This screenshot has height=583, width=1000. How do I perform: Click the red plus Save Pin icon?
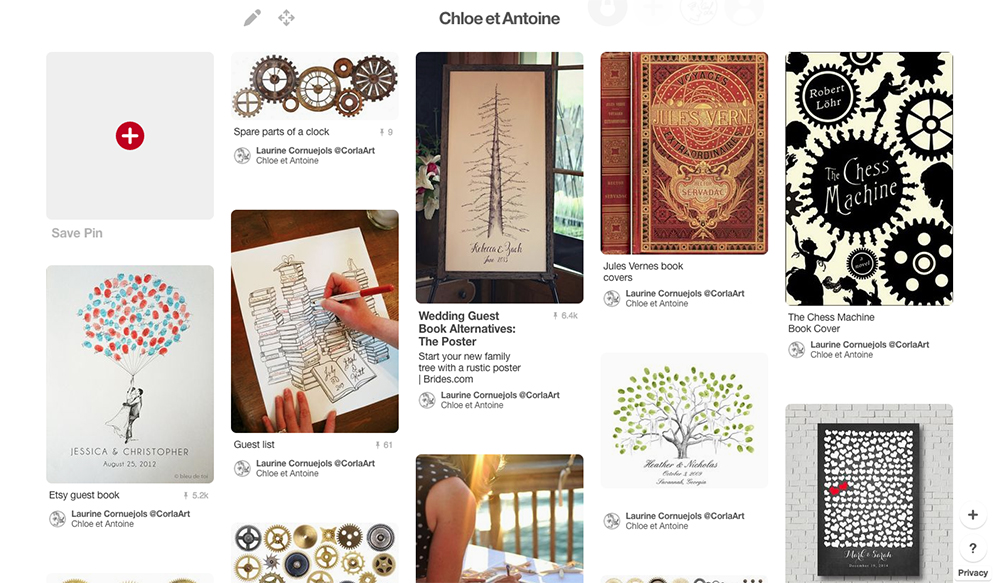[x=130, y=136]
